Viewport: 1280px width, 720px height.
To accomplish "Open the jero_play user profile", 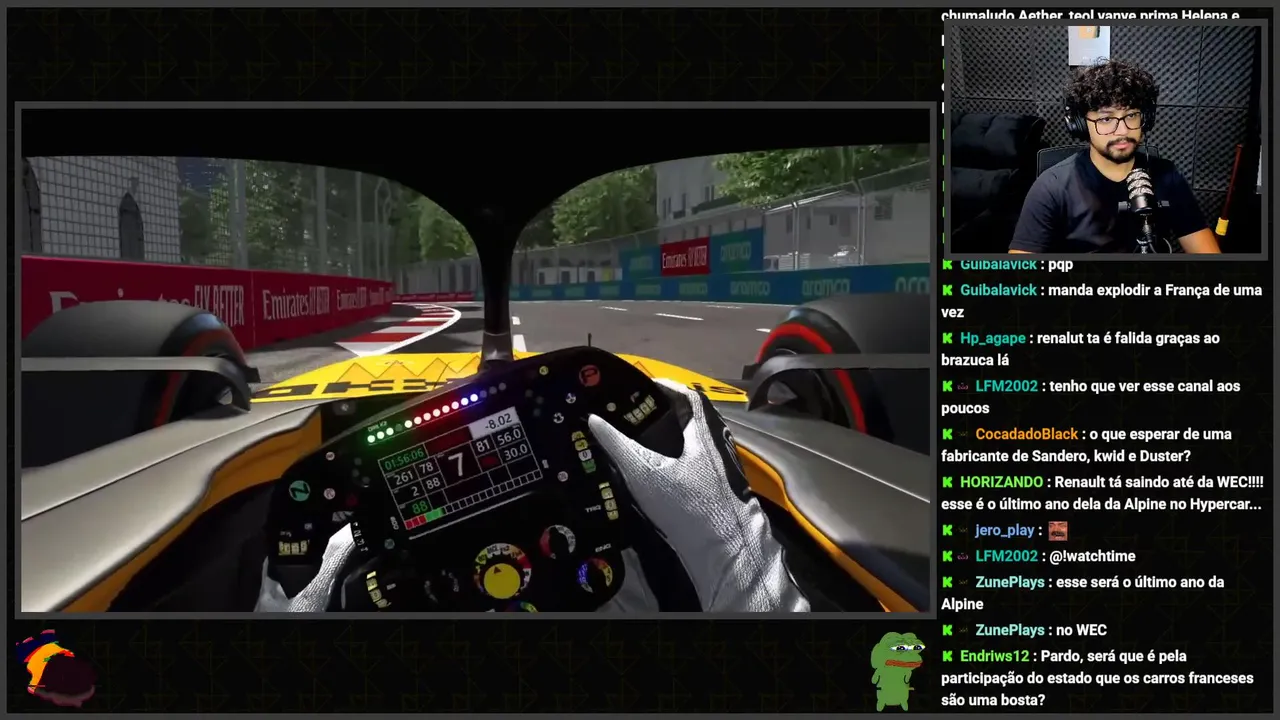I will pyautogui.click(x=1004, y=530).
